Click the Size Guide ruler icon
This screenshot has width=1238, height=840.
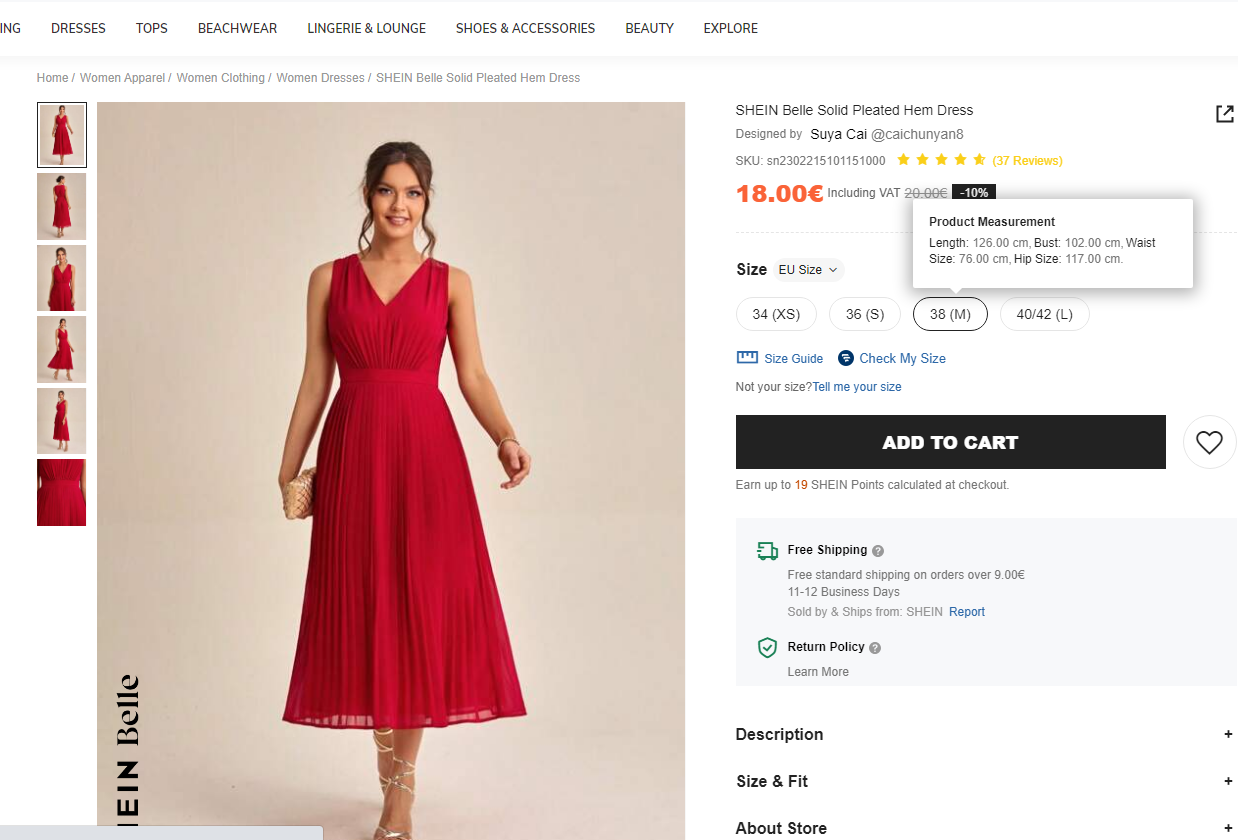click(747, 358)
